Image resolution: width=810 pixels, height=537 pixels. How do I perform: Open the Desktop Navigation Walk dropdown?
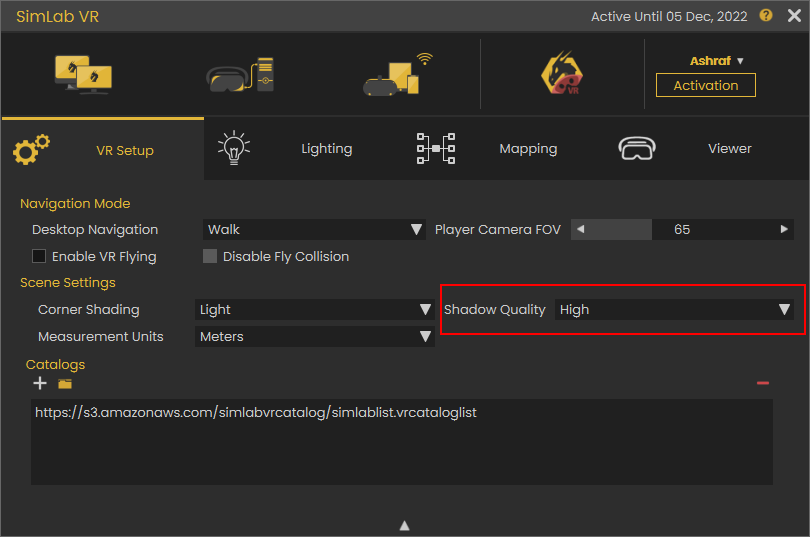click(314, 229)
